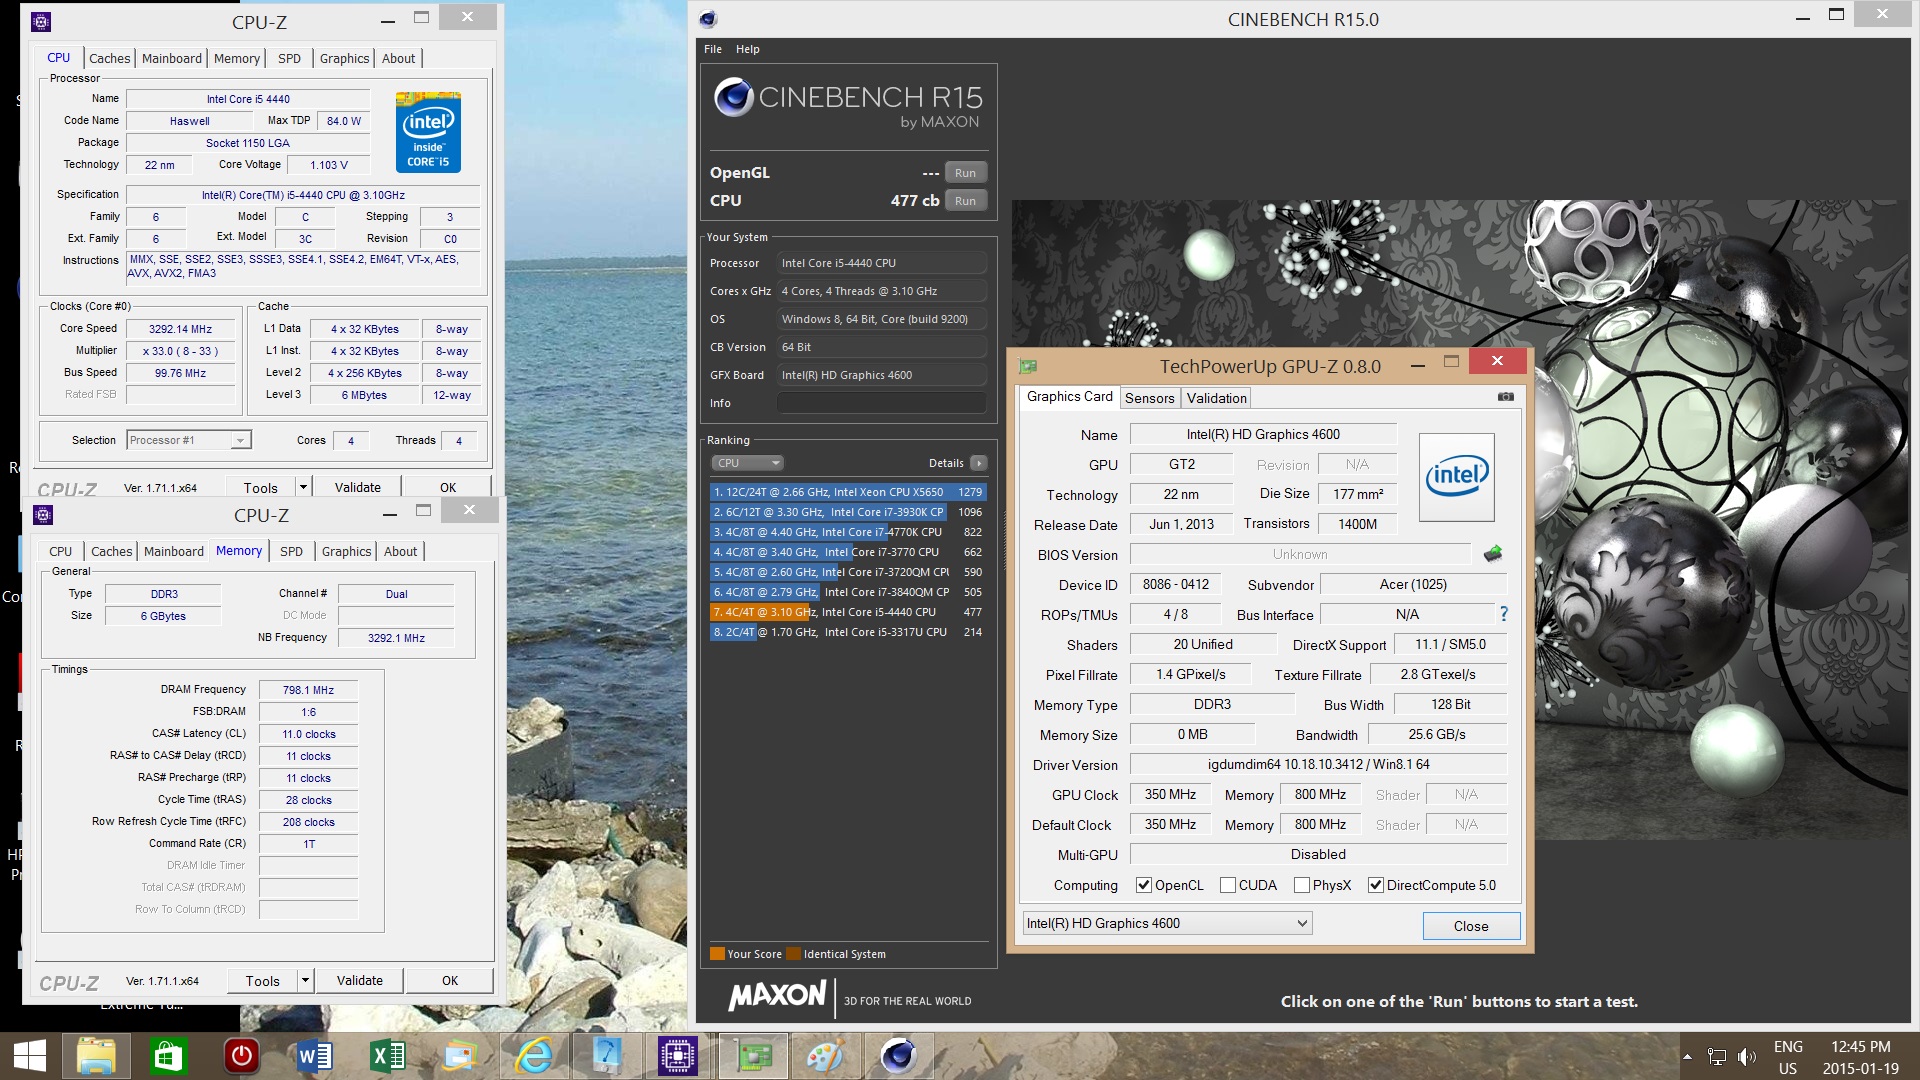This screenshot has width=1920, height=1080.
Task: Open Word from the taskbar
Action: 314,1056
